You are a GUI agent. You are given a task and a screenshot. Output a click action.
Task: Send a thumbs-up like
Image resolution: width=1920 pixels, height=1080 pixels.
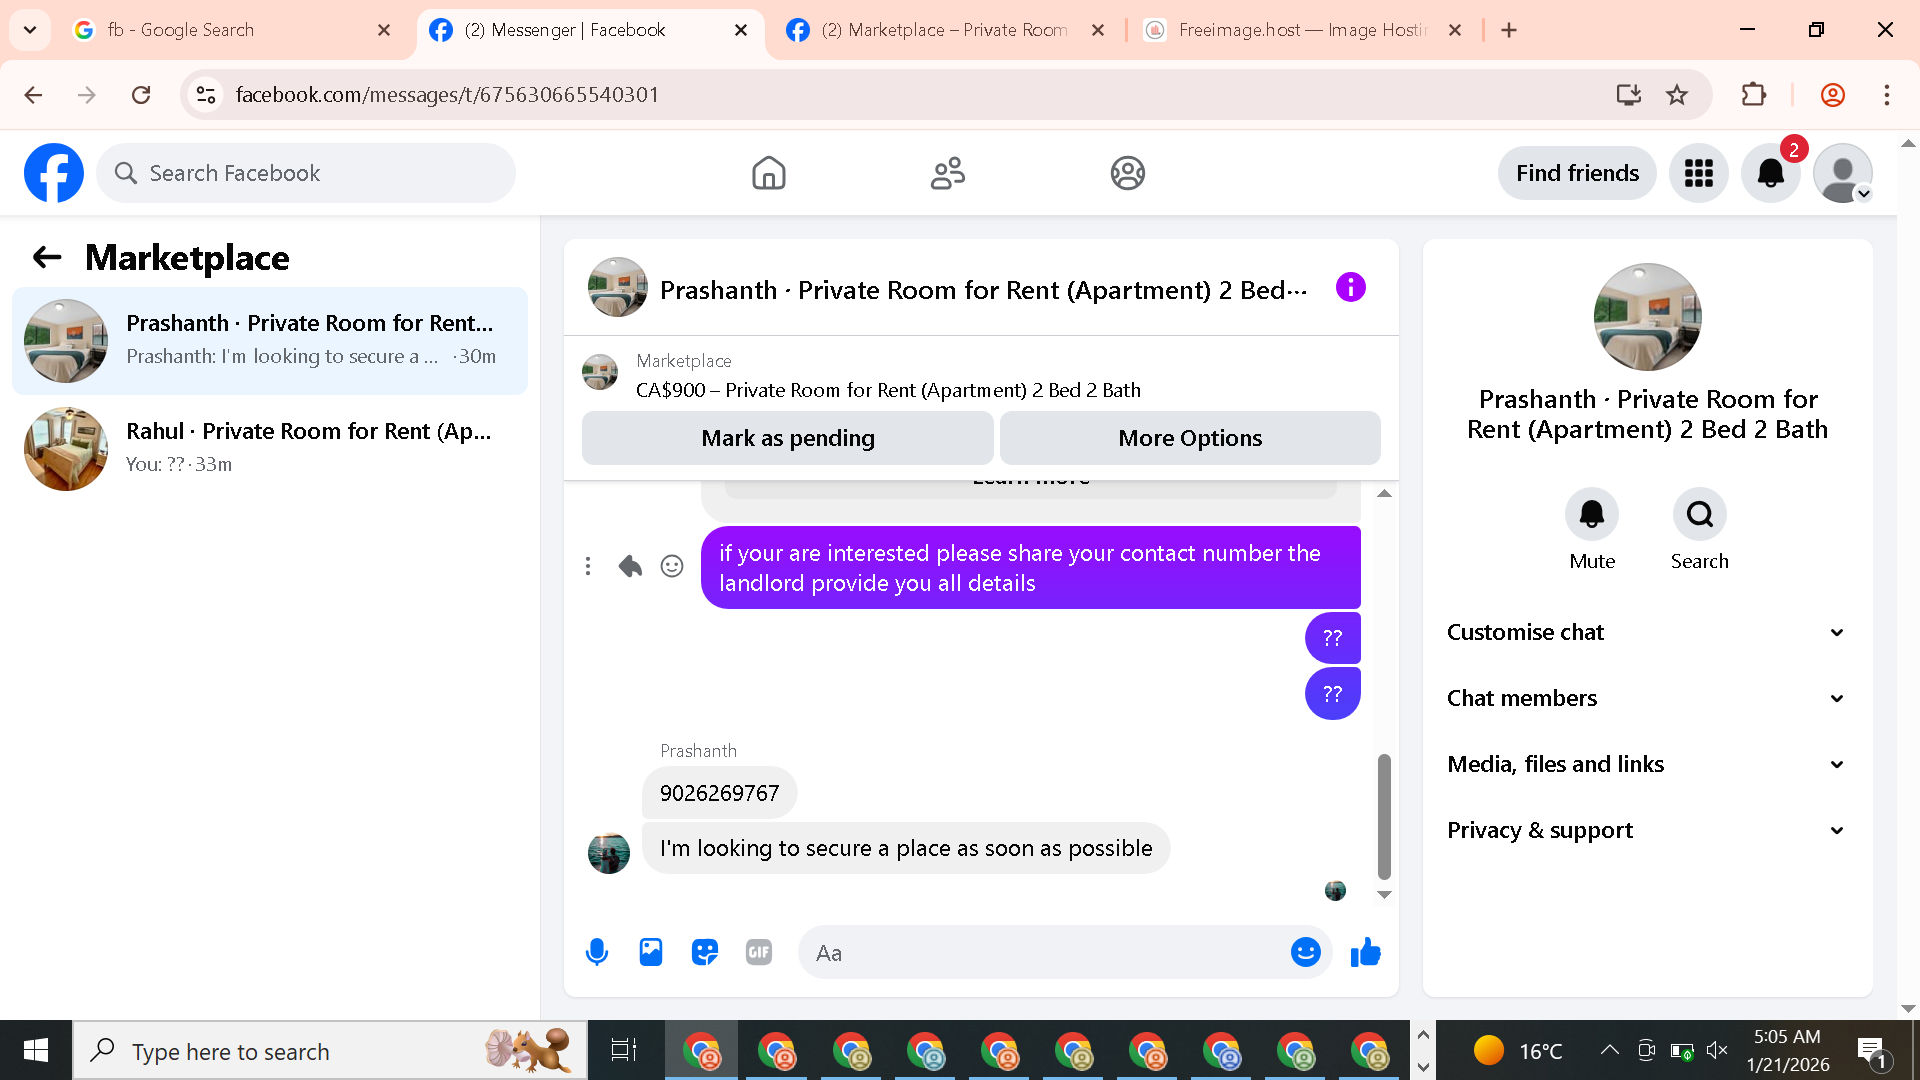pyautogui.click(x=1365, y=952)
